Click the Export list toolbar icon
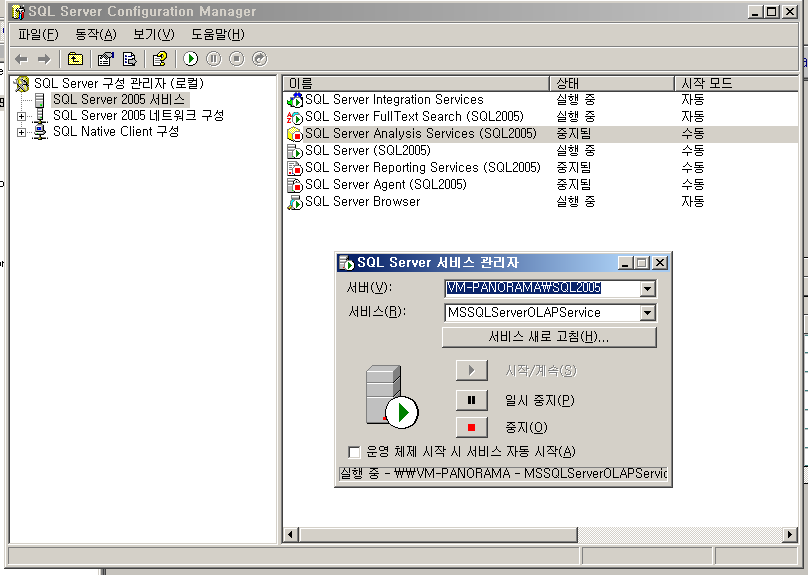Image resolution: width=808 pixels, height=575 pixels. tap(129, 59)
